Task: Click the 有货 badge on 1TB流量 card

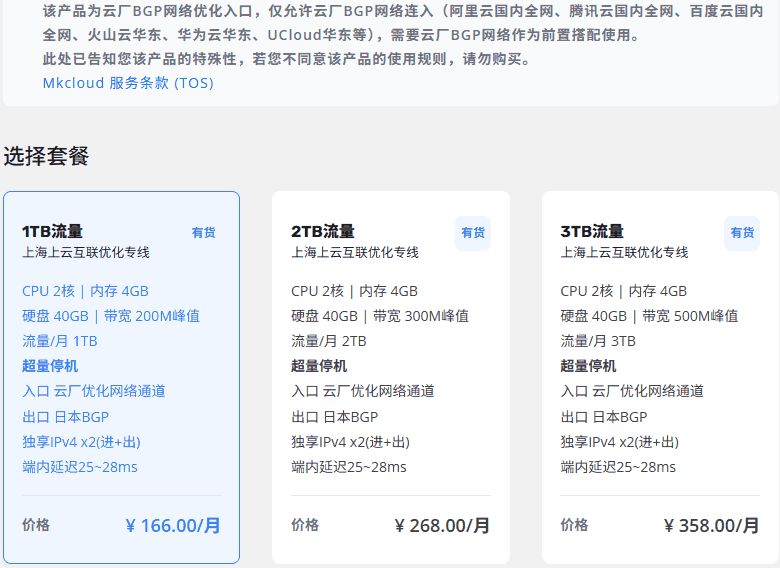Action: (203, 233)
